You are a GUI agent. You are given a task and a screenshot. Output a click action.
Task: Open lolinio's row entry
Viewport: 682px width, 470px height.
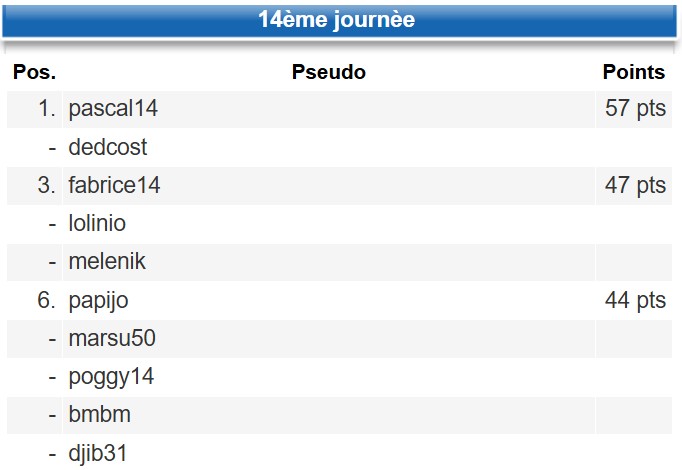97,223
